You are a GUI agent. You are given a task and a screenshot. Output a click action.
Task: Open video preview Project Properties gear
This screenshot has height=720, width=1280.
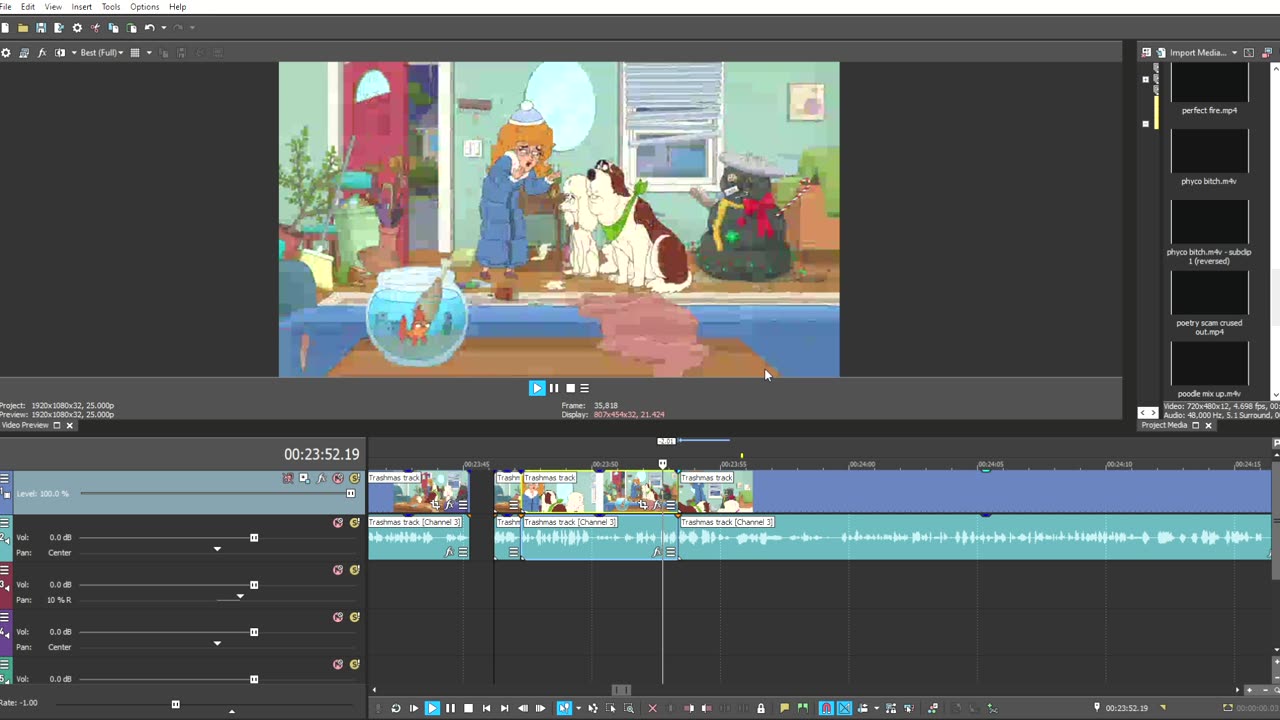[x=6, y=53]
